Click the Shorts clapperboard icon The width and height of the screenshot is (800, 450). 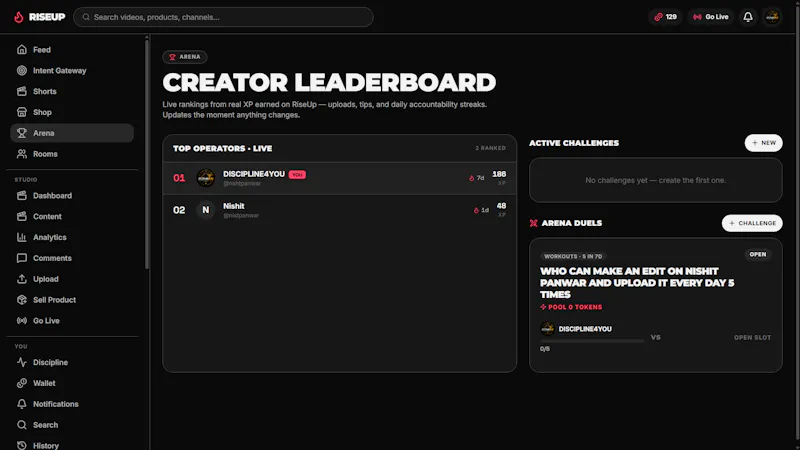(21, 91)
